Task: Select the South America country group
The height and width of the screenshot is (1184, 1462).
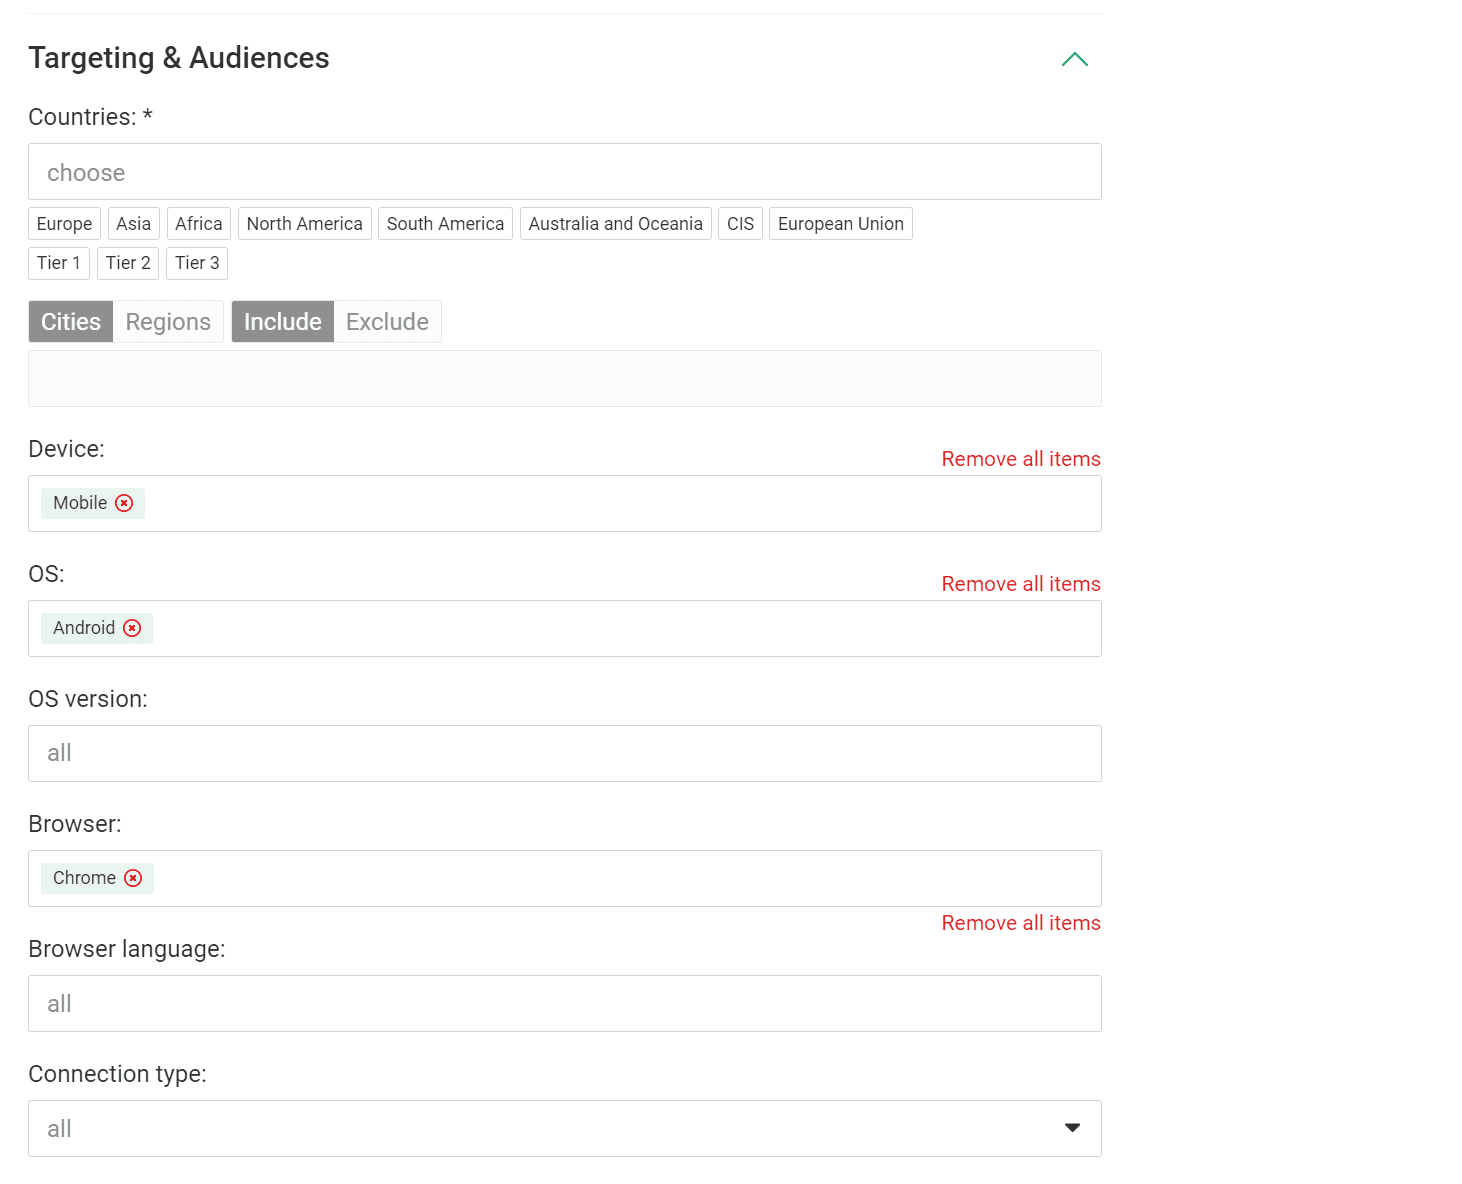Action: (445, 224)
